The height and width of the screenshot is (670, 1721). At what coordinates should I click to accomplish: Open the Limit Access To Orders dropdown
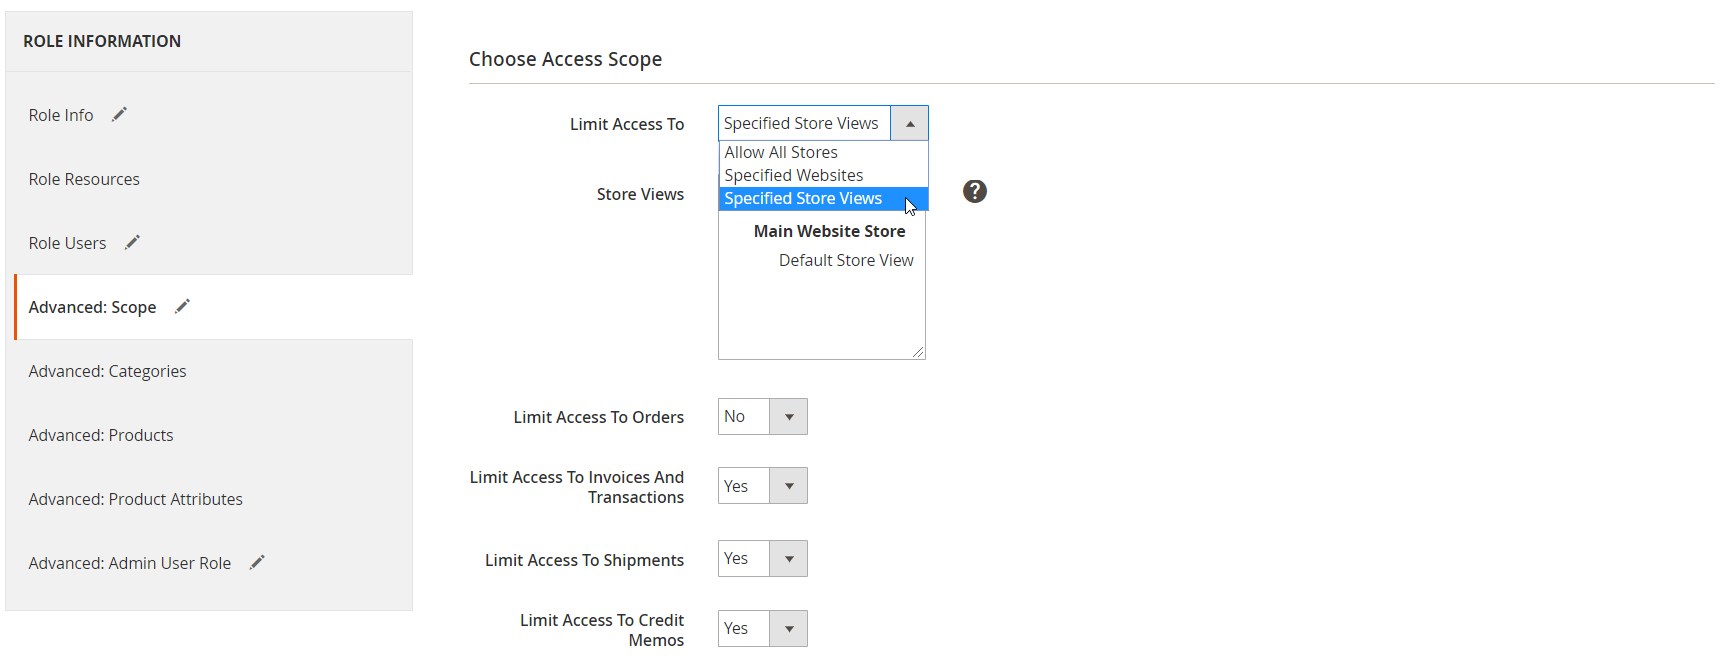[x=762, y=417]
